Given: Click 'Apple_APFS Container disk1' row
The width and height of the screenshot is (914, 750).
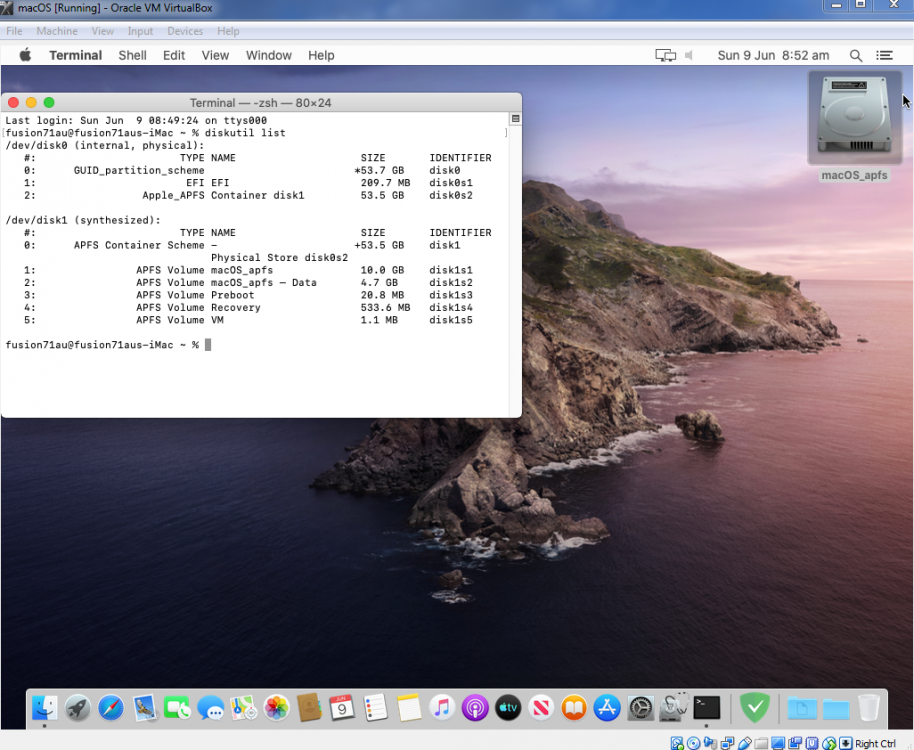Looking at the screenshot, I should tap(248, 195).
